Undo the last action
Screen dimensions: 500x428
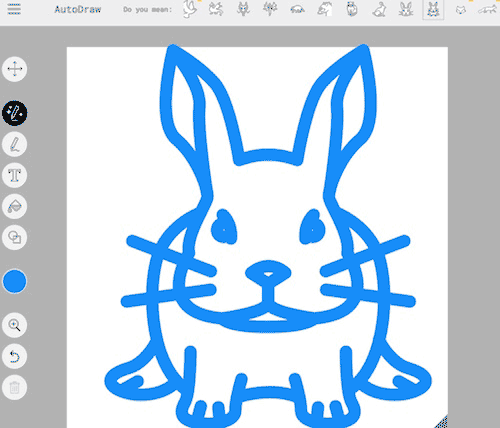(x=15, y=356)
